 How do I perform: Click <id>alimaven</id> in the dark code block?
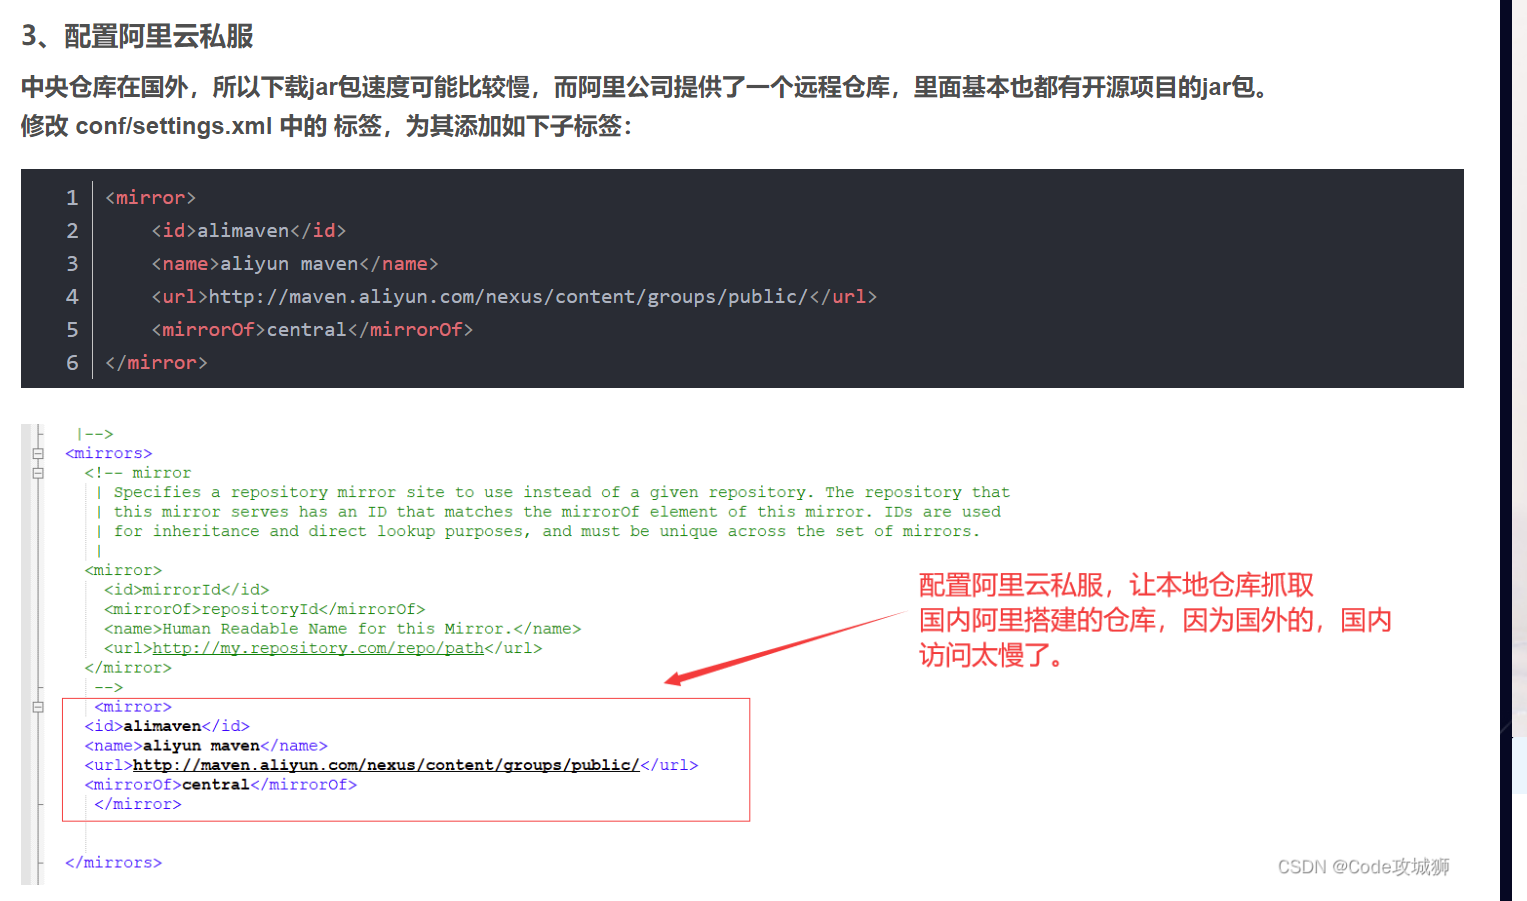coord(249,231)
